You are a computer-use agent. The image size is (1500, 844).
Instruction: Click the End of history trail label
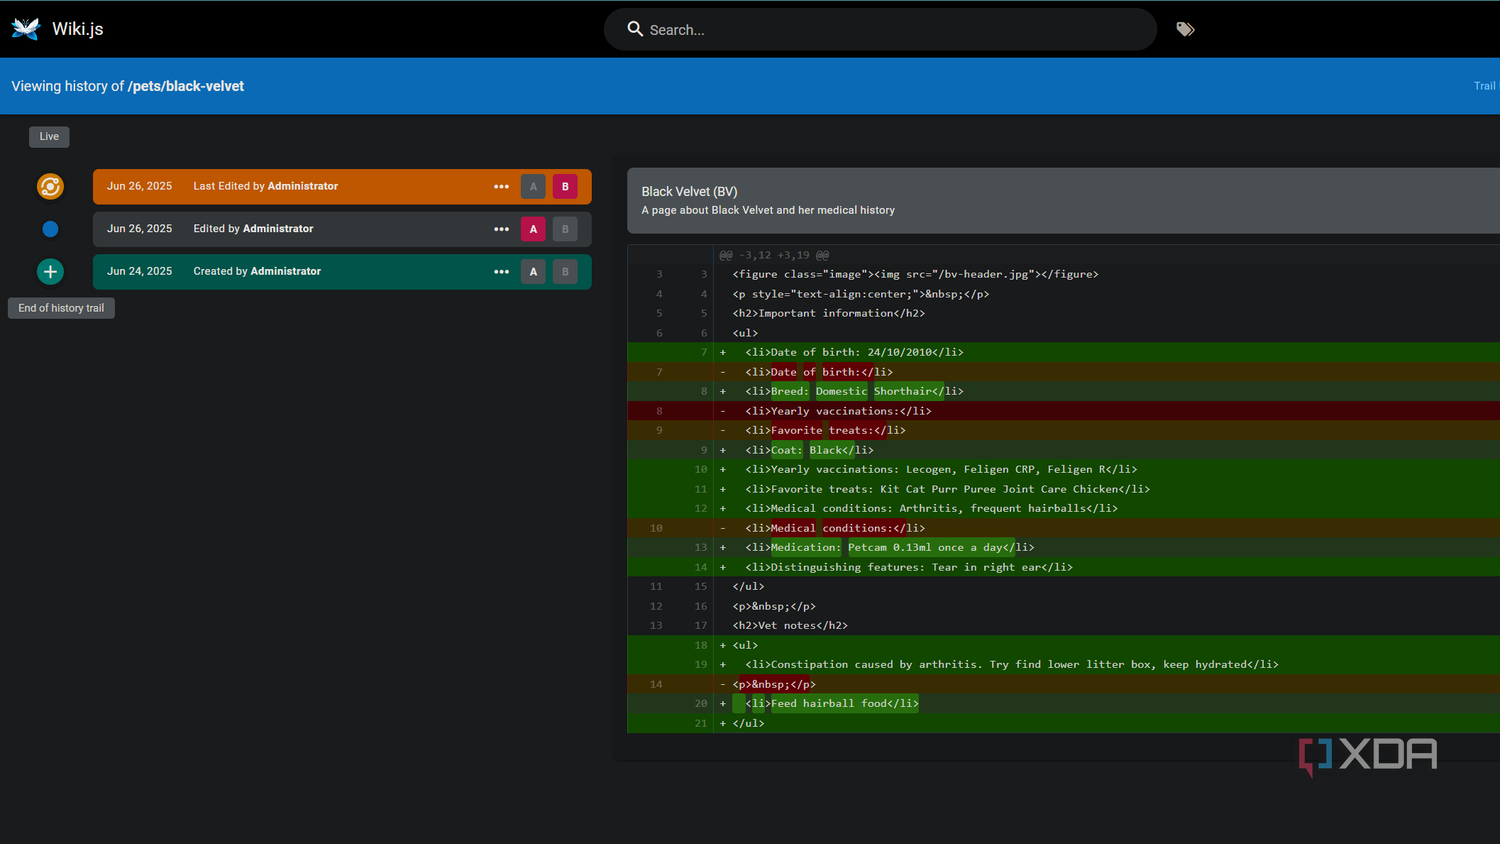[61, 308]
